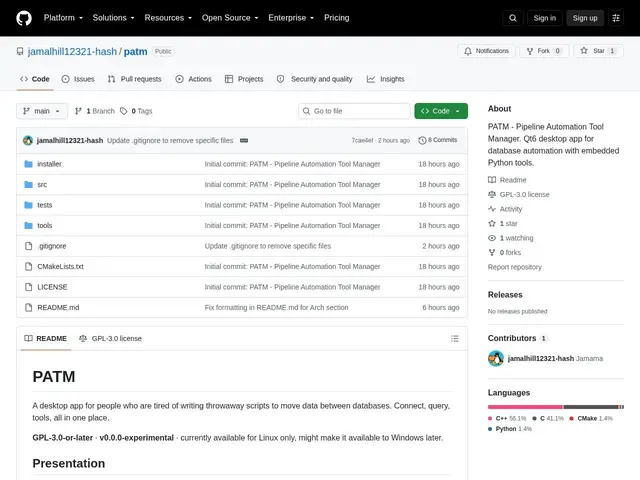Click the pink C++ segment of language bar

click(x=525, y=407)
